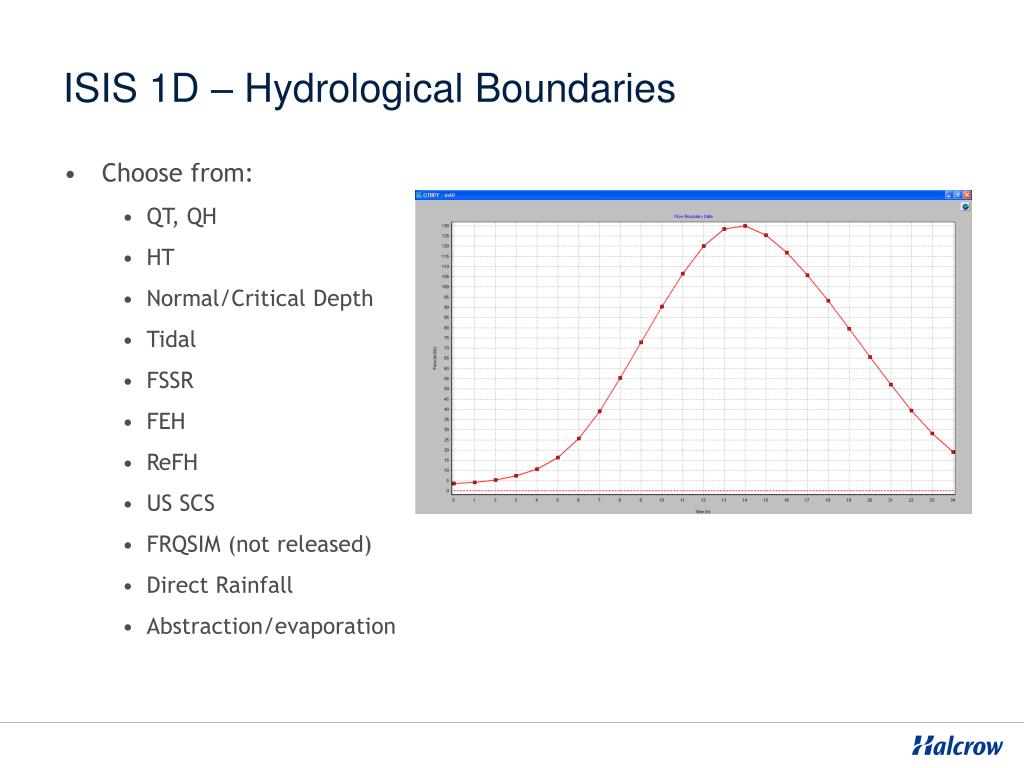
Task: Select the last data point at time 24
Action: coord(953,452)
